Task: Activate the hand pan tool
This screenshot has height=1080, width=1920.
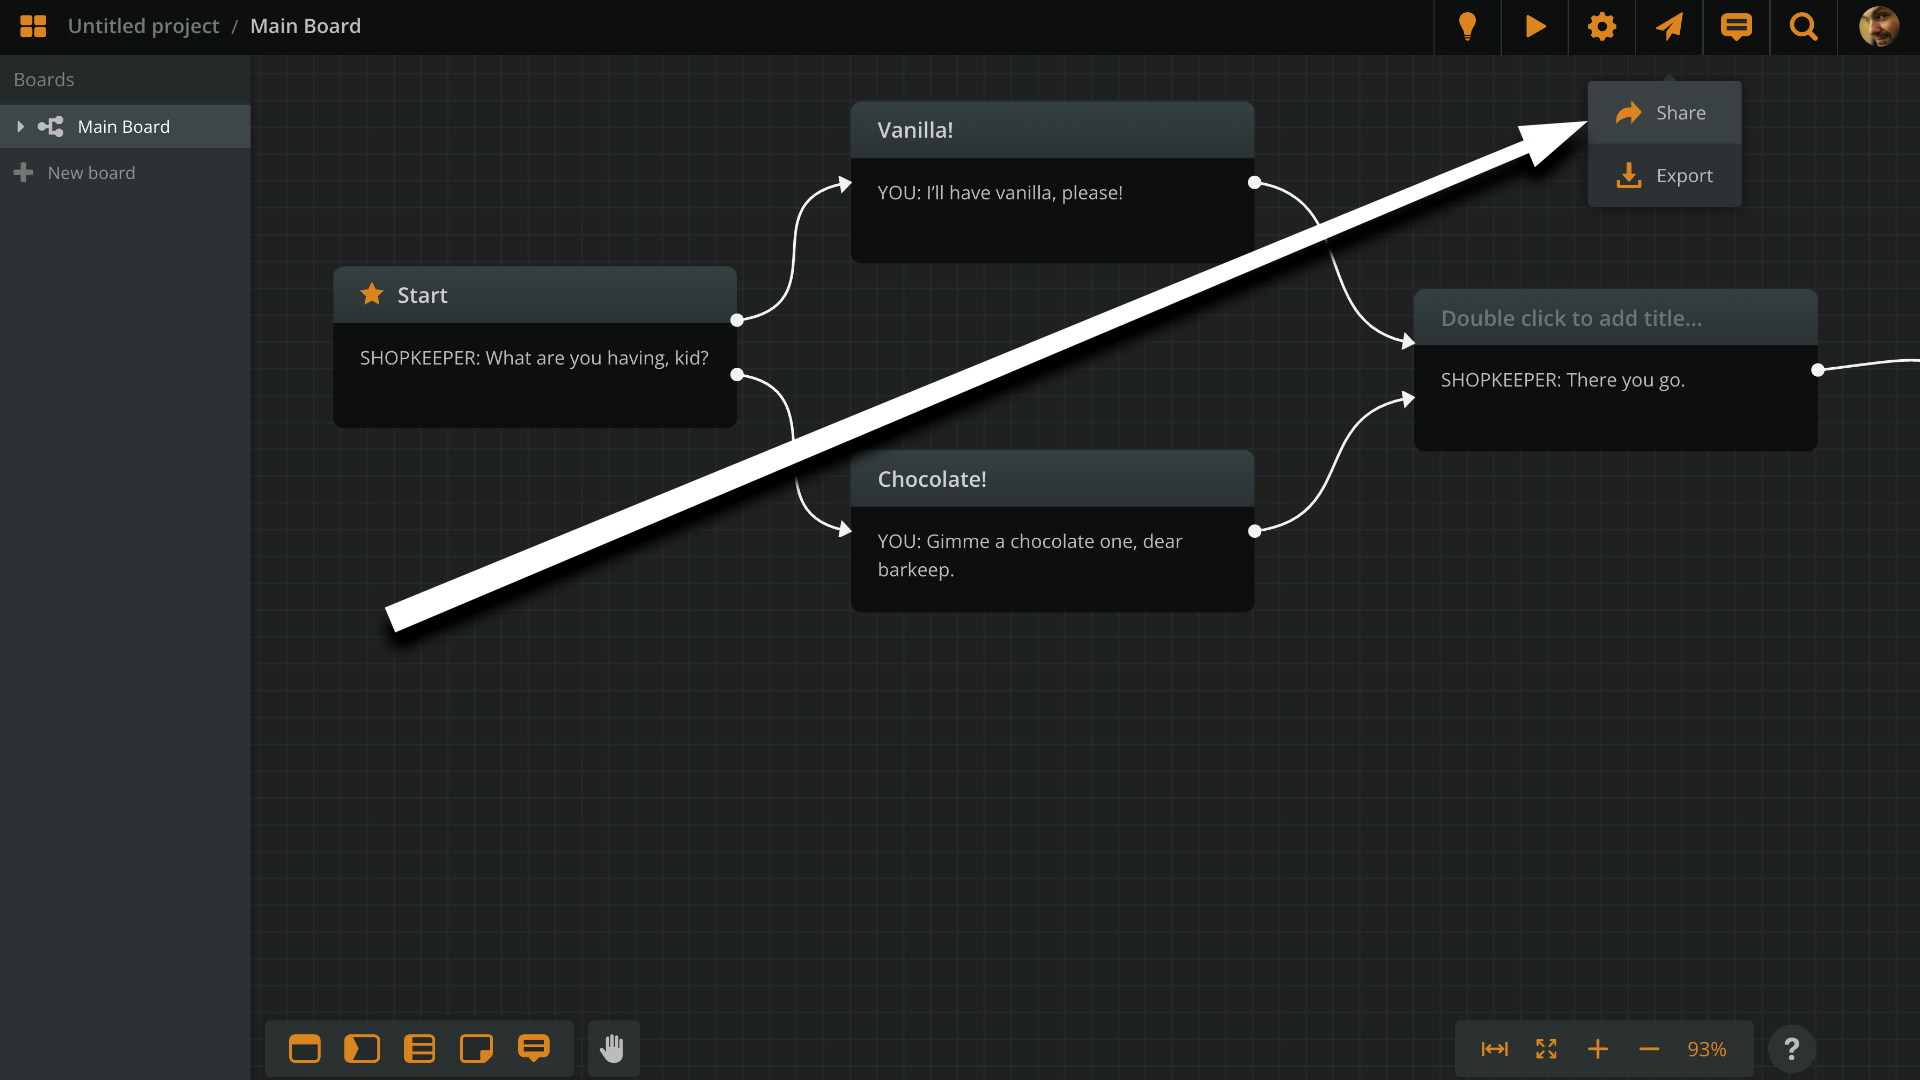Action: [612, 1048]
